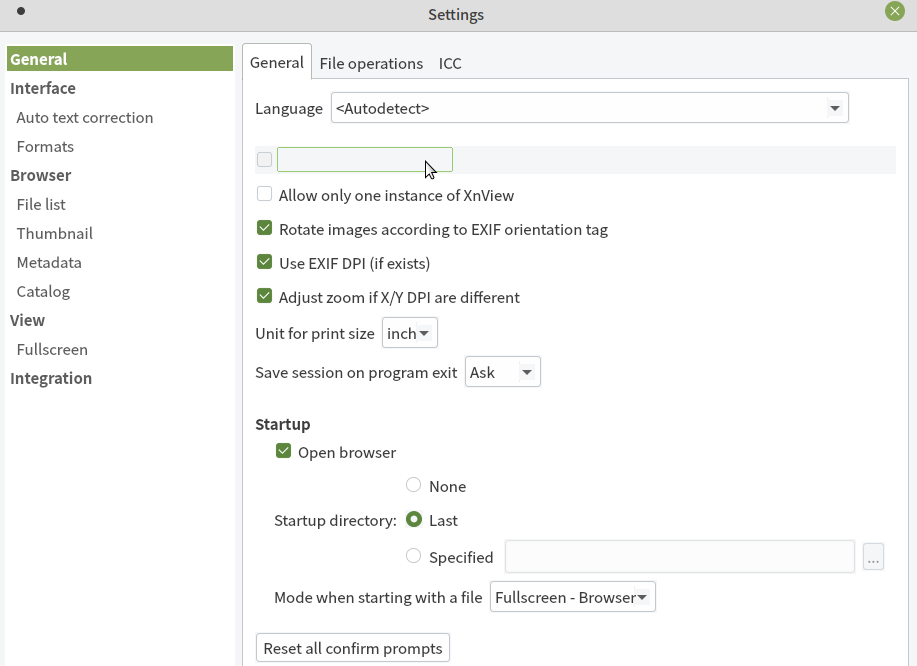Switch to the File operations tab
This screenshot has height=666, width=917.
point(371,63)
